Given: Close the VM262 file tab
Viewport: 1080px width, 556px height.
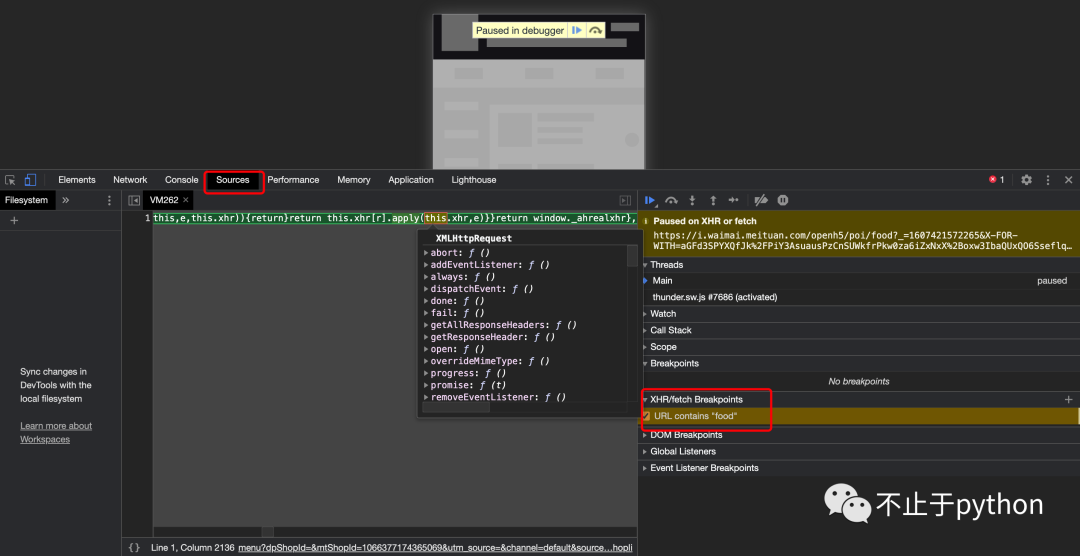Looking at the screenshot, I should tap(186, 200).
